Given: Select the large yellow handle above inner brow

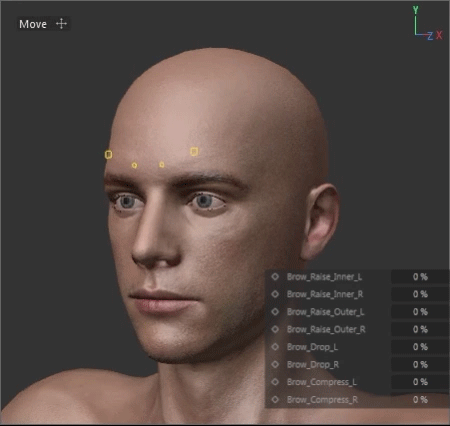Looking at the screenshot, I should pos(194,152).
